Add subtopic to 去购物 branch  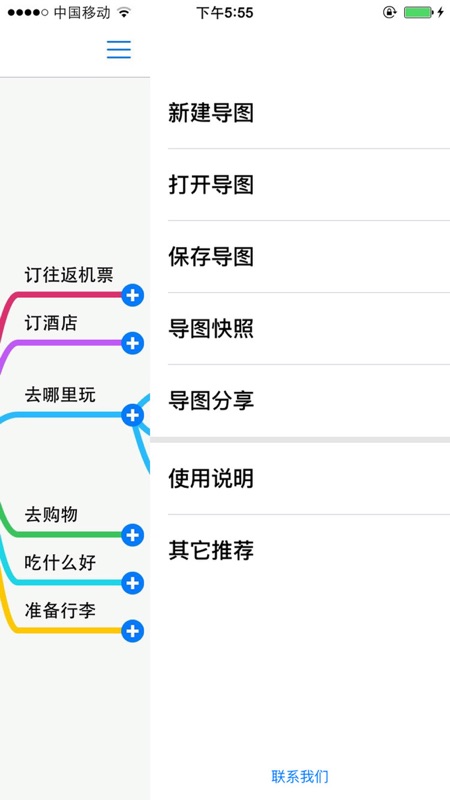tap(133, 535)
